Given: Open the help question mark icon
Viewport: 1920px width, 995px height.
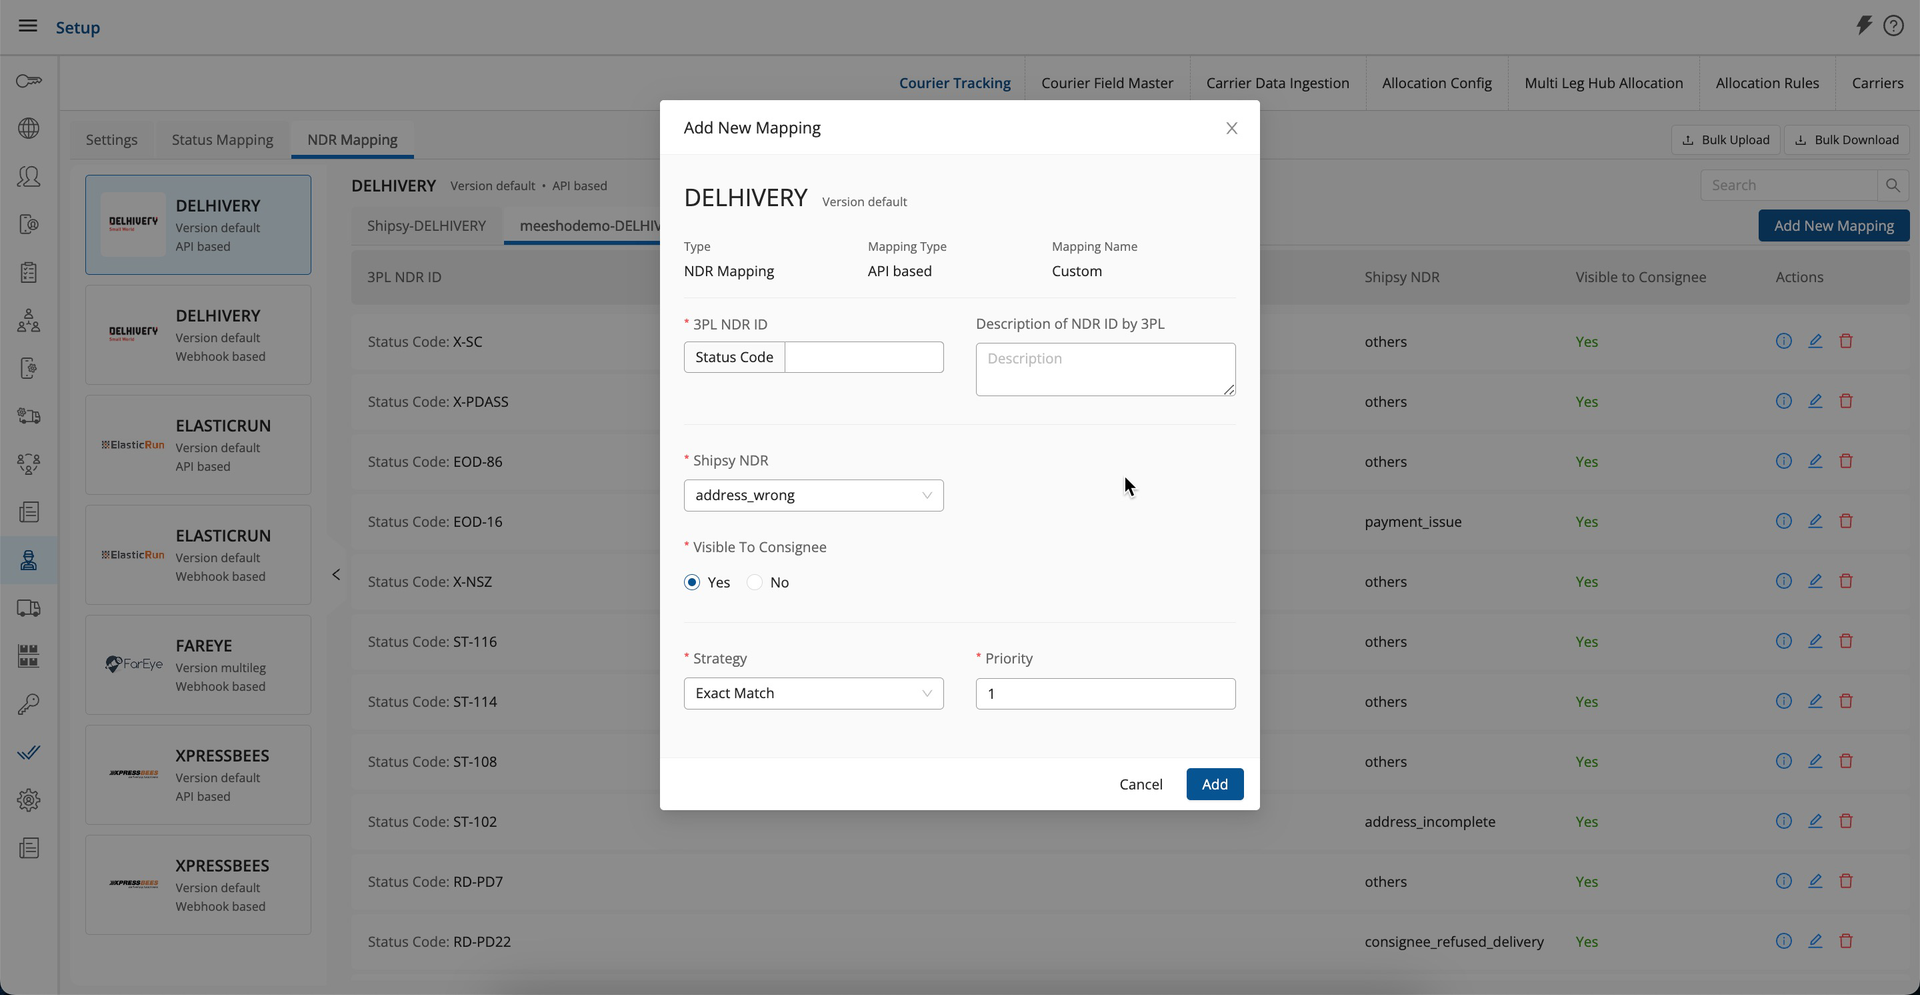Looking at the screenshot, I should click(x=1893, y=26).
